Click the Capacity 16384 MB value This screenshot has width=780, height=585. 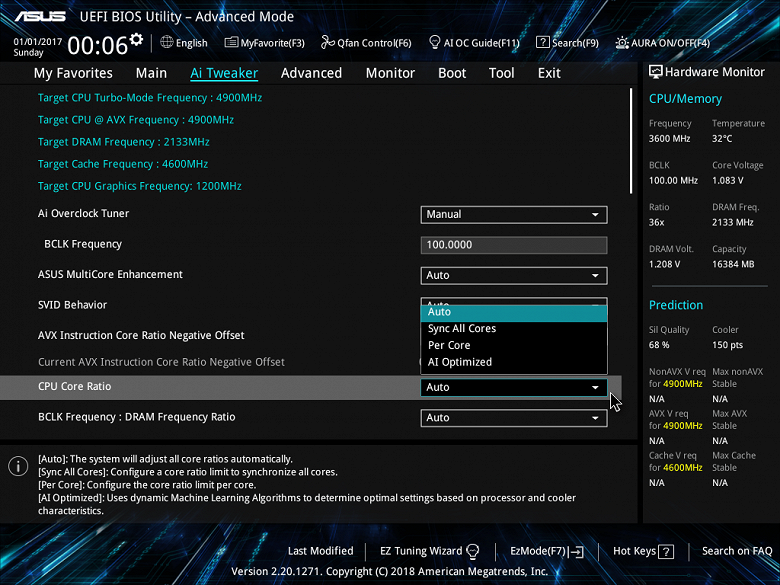pos(733,264)
